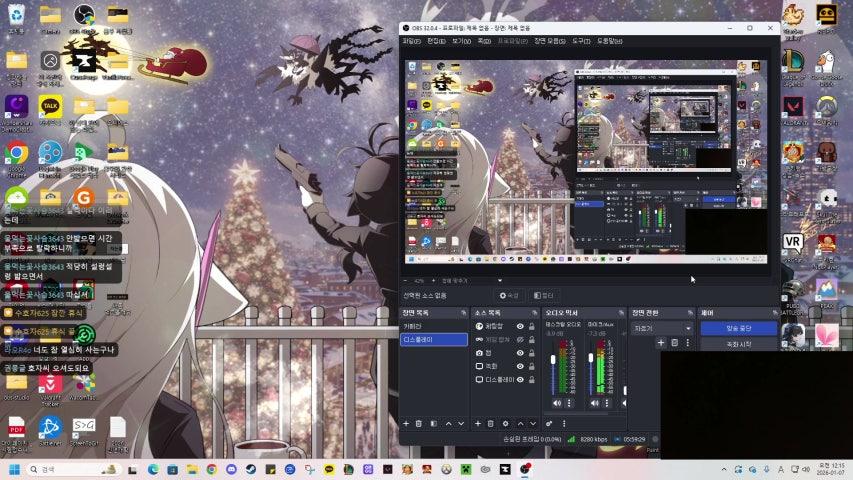Click the 방송 중단 stop streaming button
This screenshot has height=480, width=853.
pyautogui.click(x=738, y=328)
